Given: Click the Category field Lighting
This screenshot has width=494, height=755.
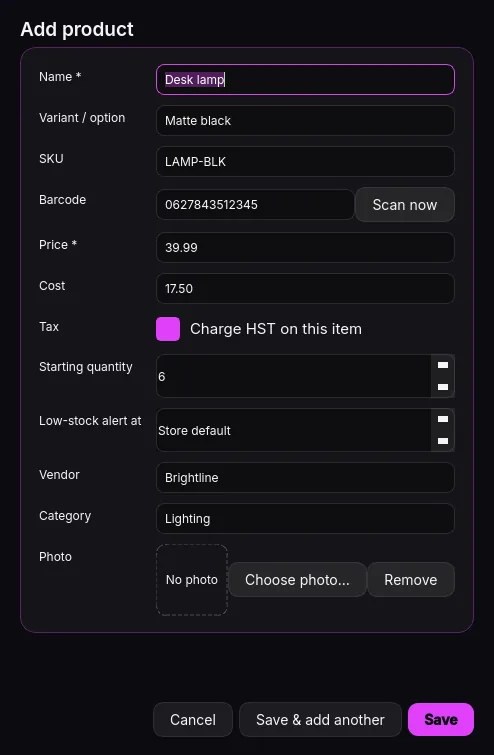Looking at the screenshot, I should pos(305,519).
